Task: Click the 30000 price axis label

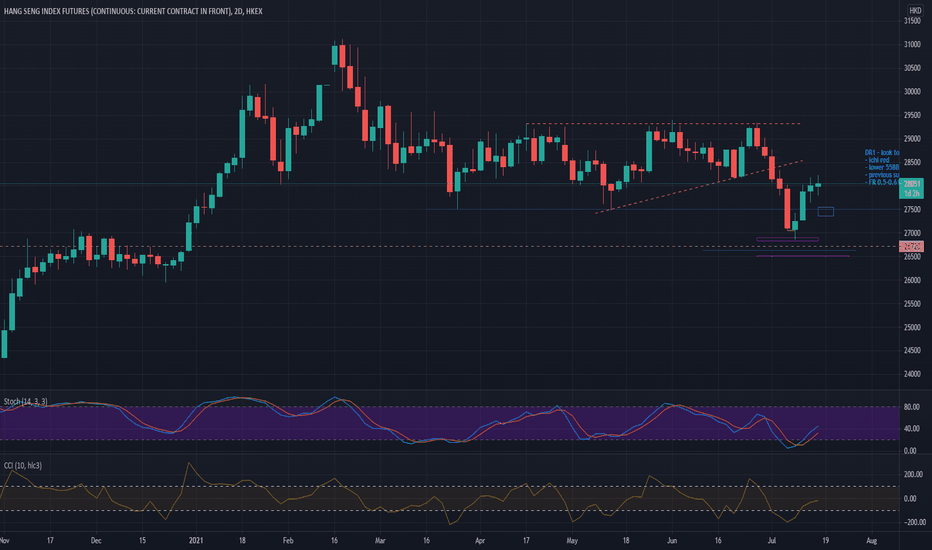Action: click(912, 92)
